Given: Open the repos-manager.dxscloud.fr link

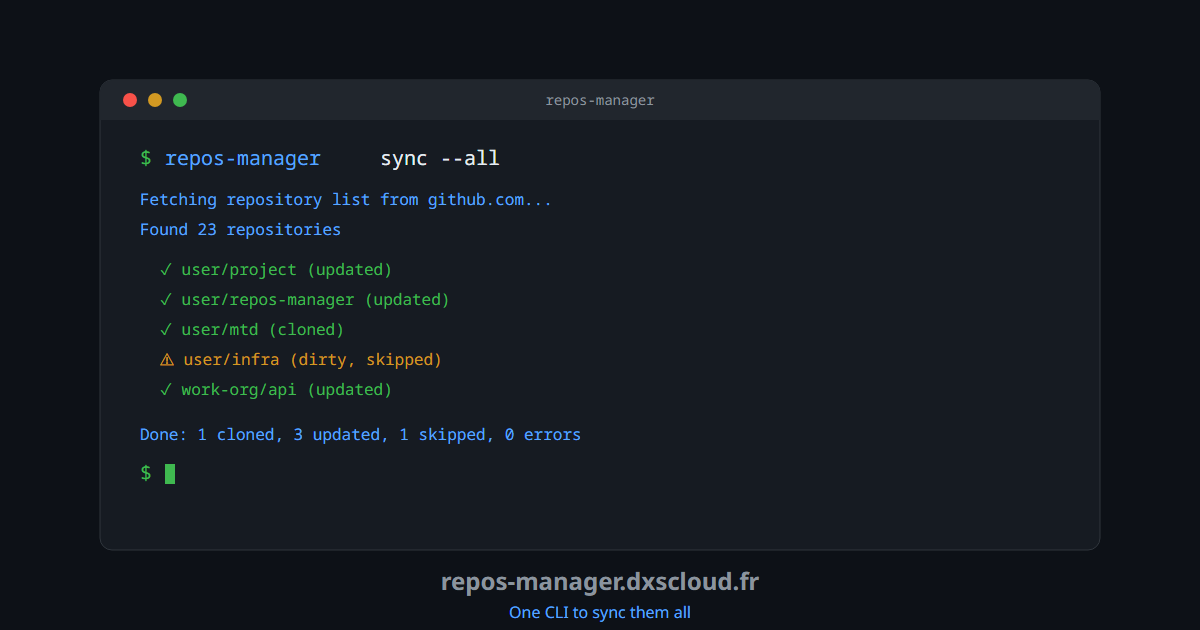Looking at the screenshot, I should coord(600,582).
